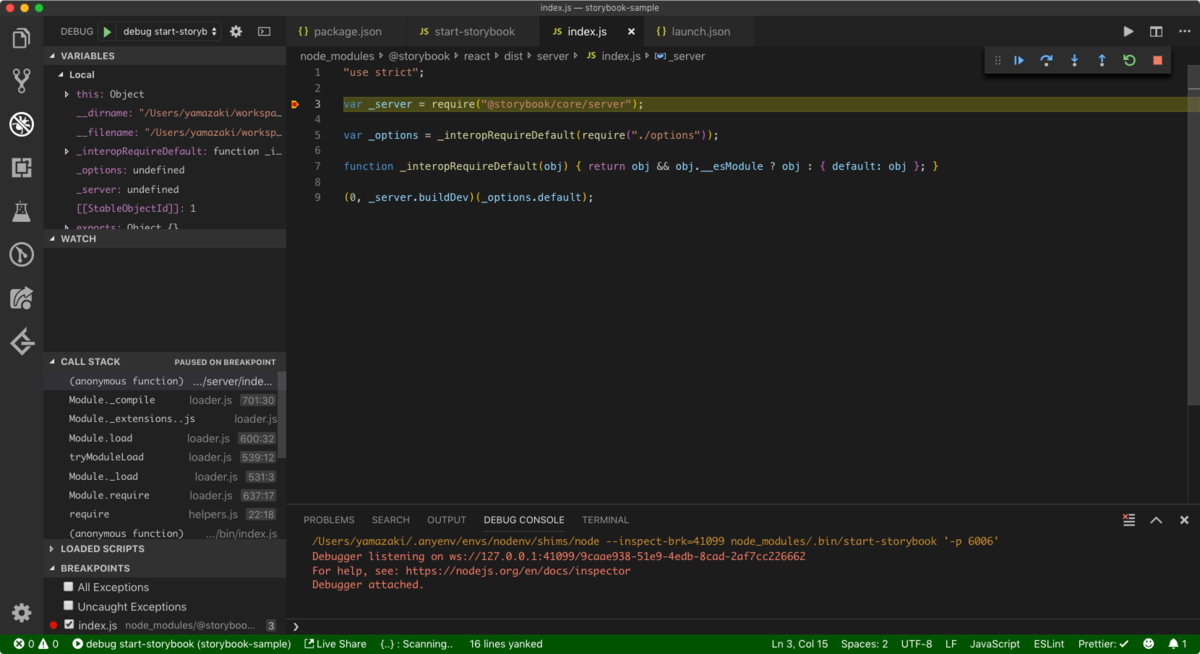
Task: Stop the debug session
Action: click(1157, 61)
